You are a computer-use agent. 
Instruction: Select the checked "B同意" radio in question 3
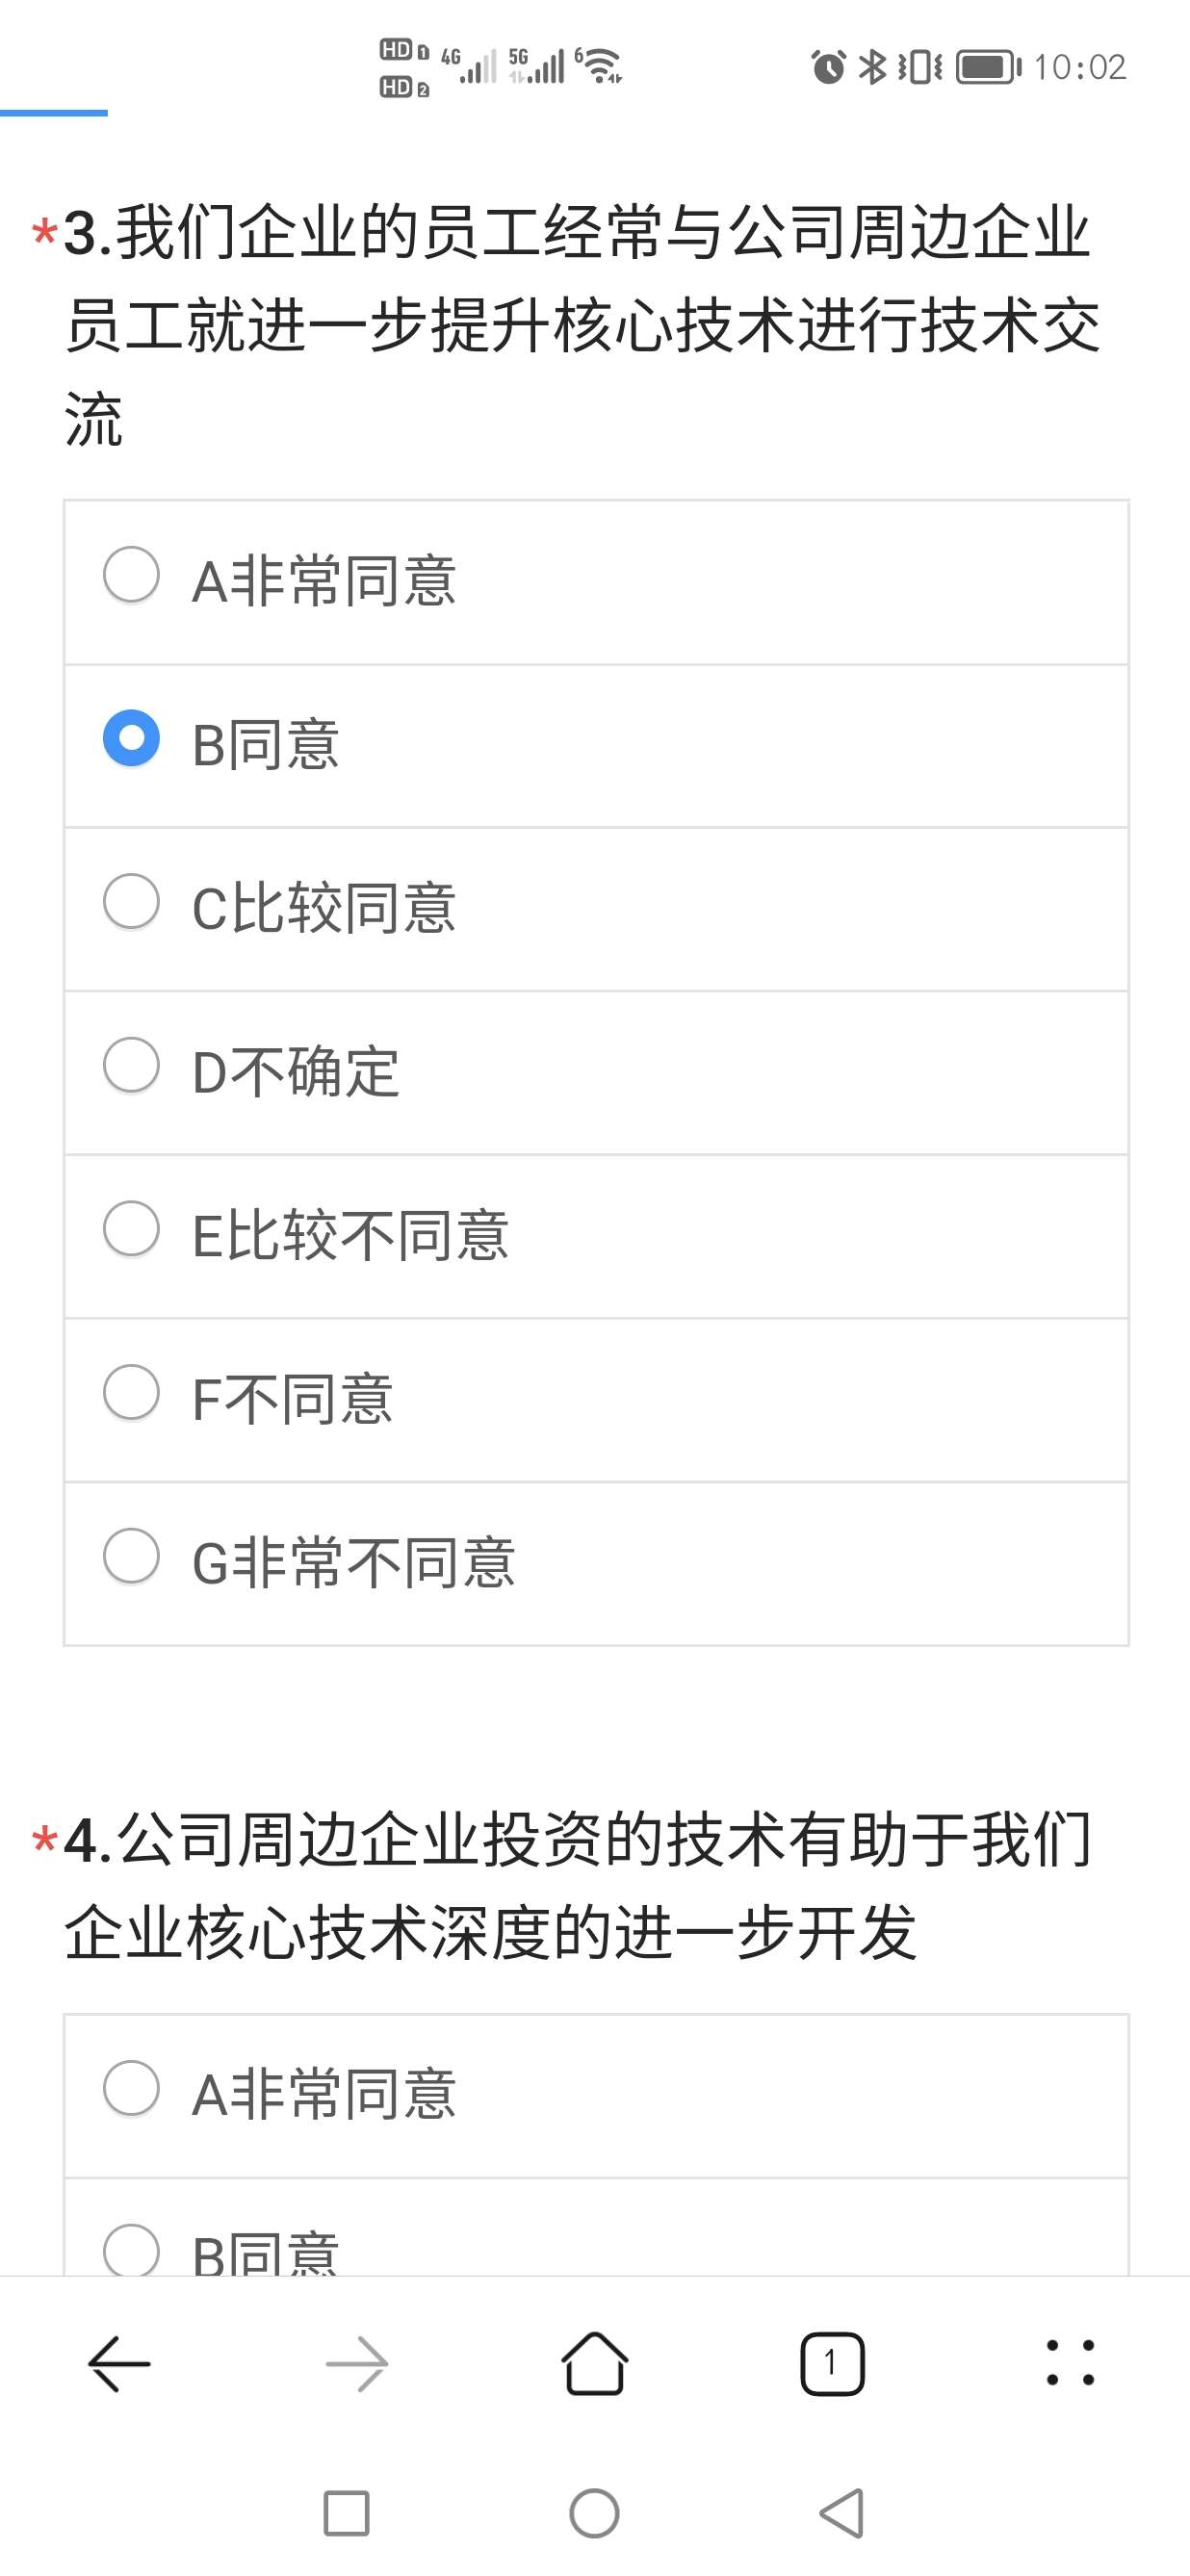[132, 739]
